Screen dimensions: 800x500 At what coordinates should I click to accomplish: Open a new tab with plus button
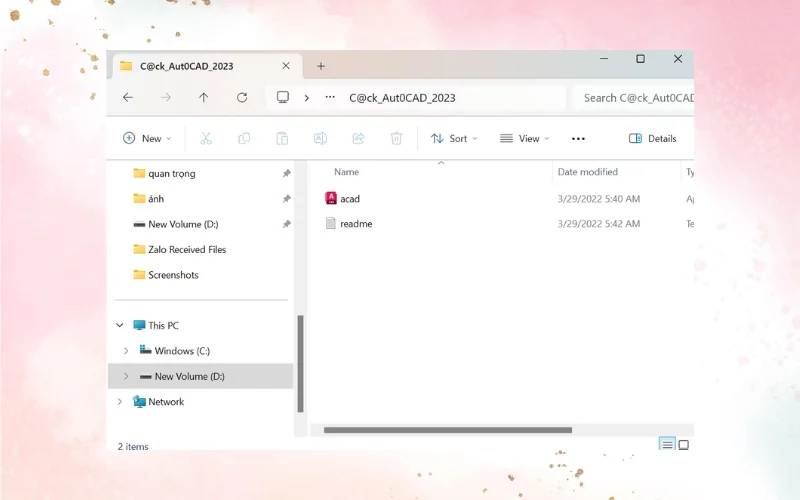321,66
